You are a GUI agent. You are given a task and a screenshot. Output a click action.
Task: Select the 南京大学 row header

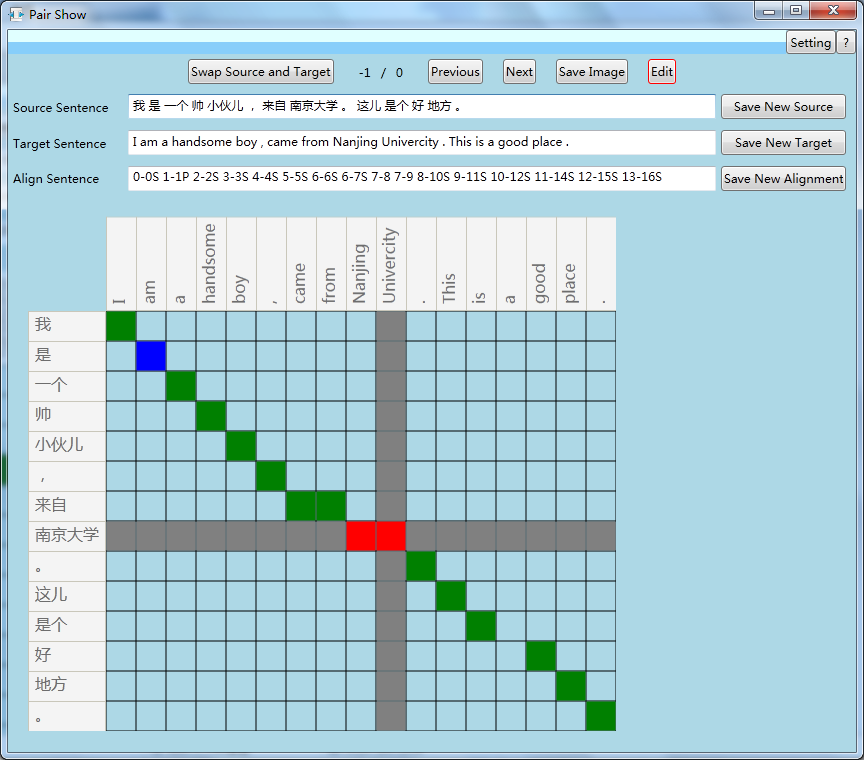(x=67, y=536)
